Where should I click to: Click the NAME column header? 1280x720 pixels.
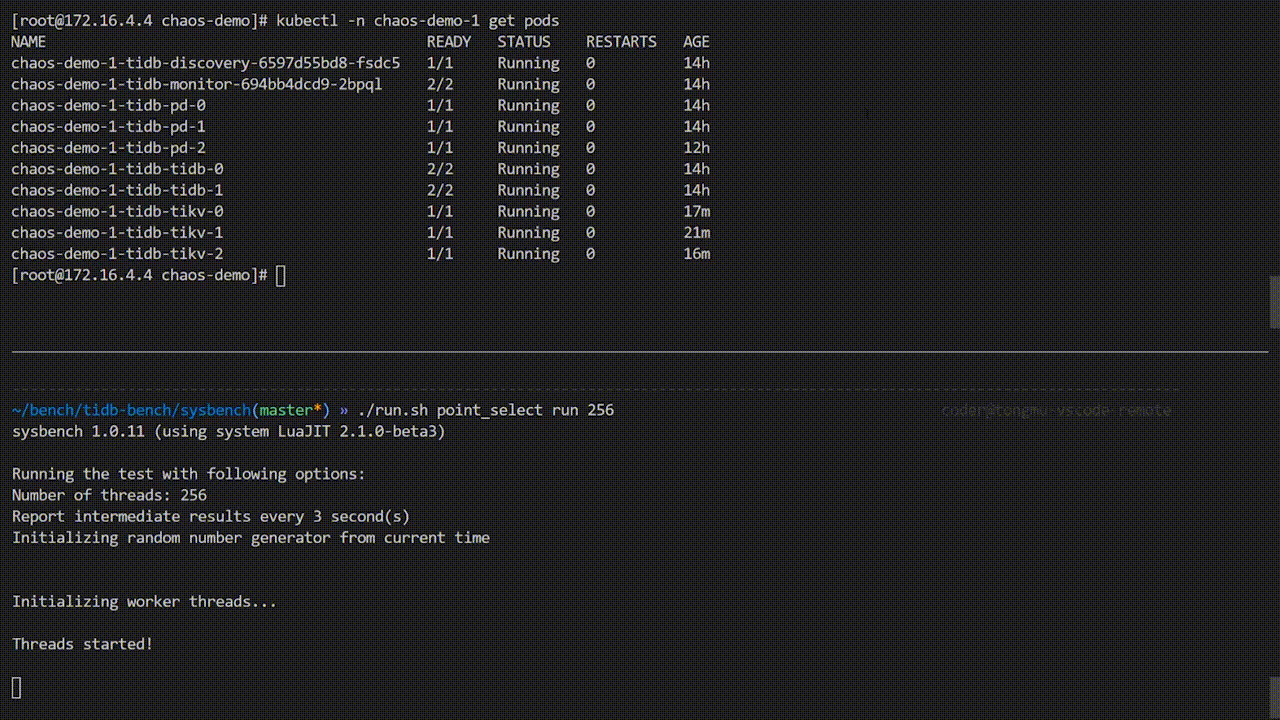coord(28,42)
